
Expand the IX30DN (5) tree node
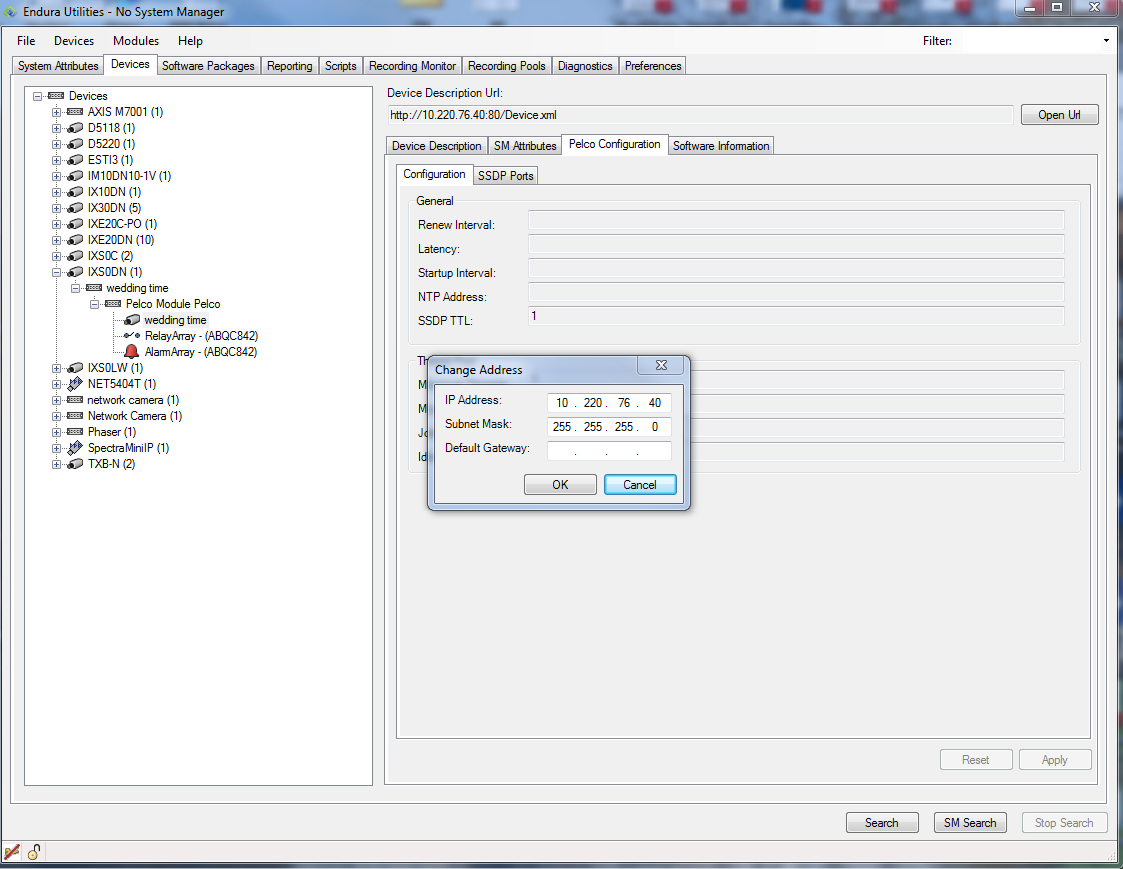[57, 208]
